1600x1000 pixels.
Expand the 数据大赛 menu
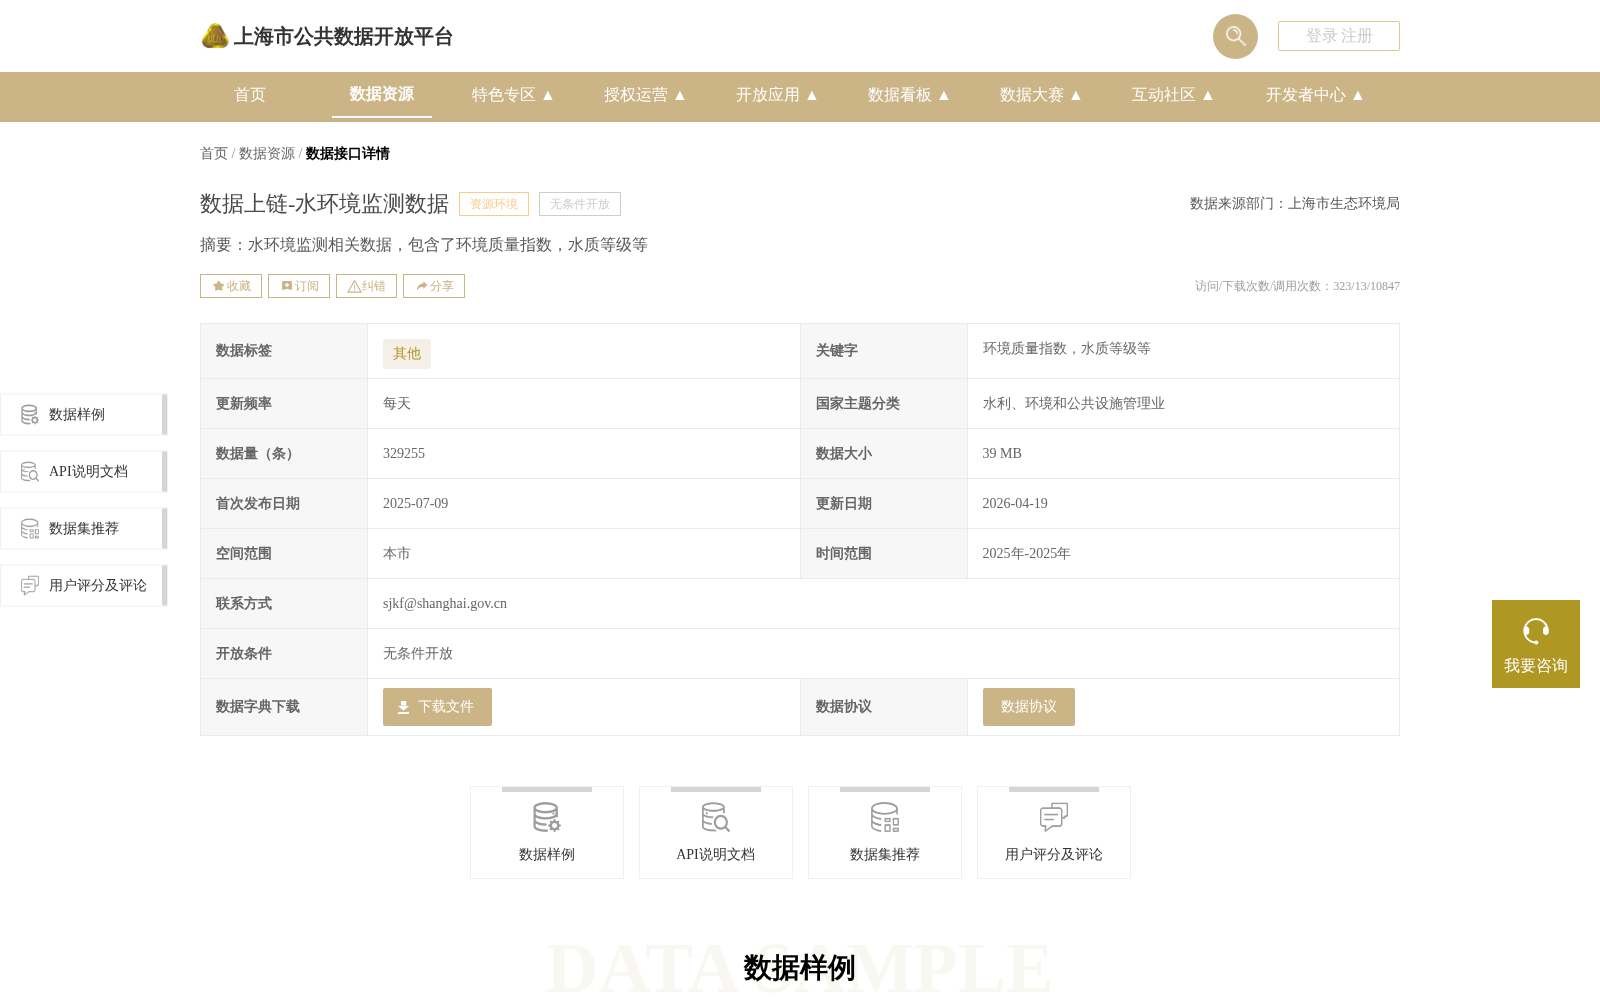point(1041,95)
